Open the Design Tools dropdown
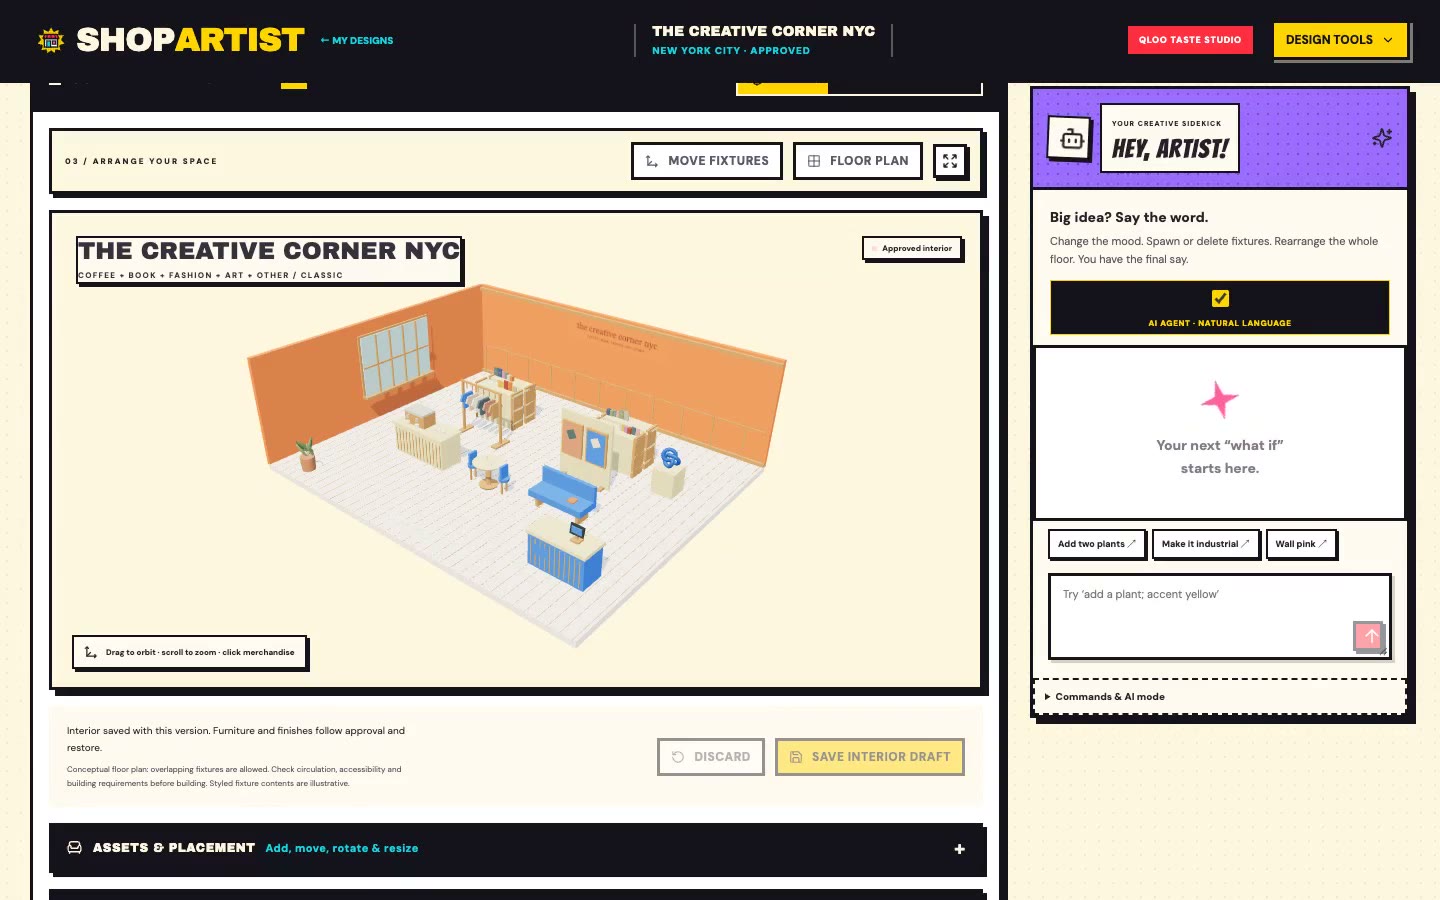Image resolution: width=1440 pixels, height=900 pixels. [x=1340, y=40]
